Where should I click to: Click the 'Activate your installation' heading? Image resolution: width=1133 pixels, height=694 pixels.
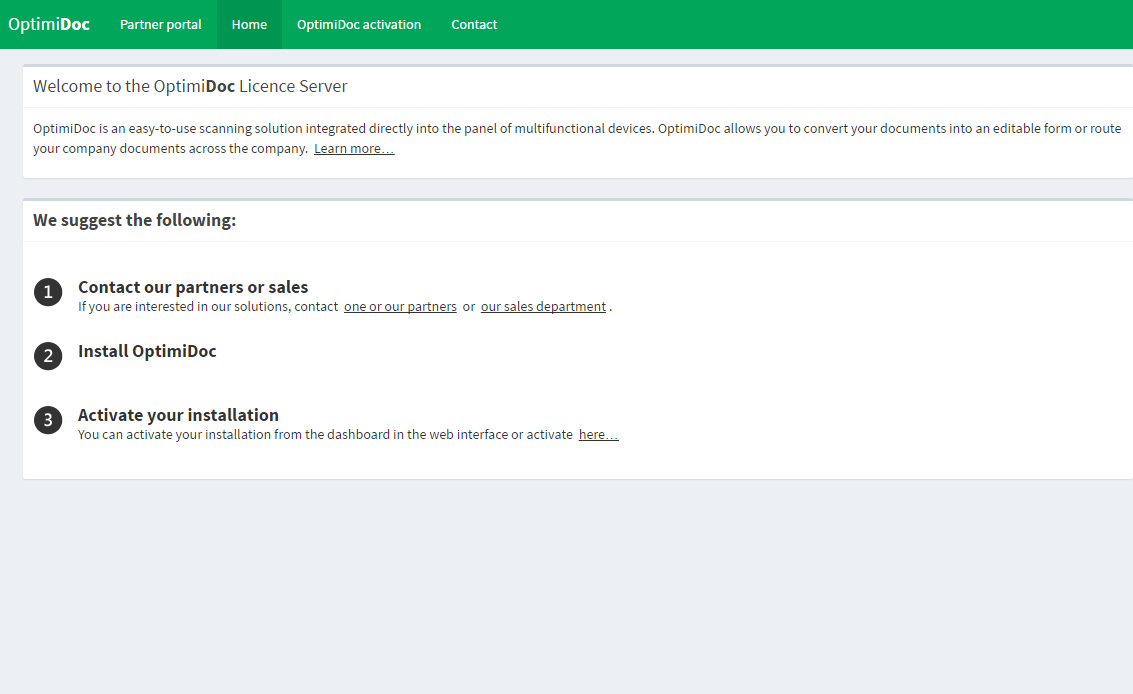tap(178, 415)
